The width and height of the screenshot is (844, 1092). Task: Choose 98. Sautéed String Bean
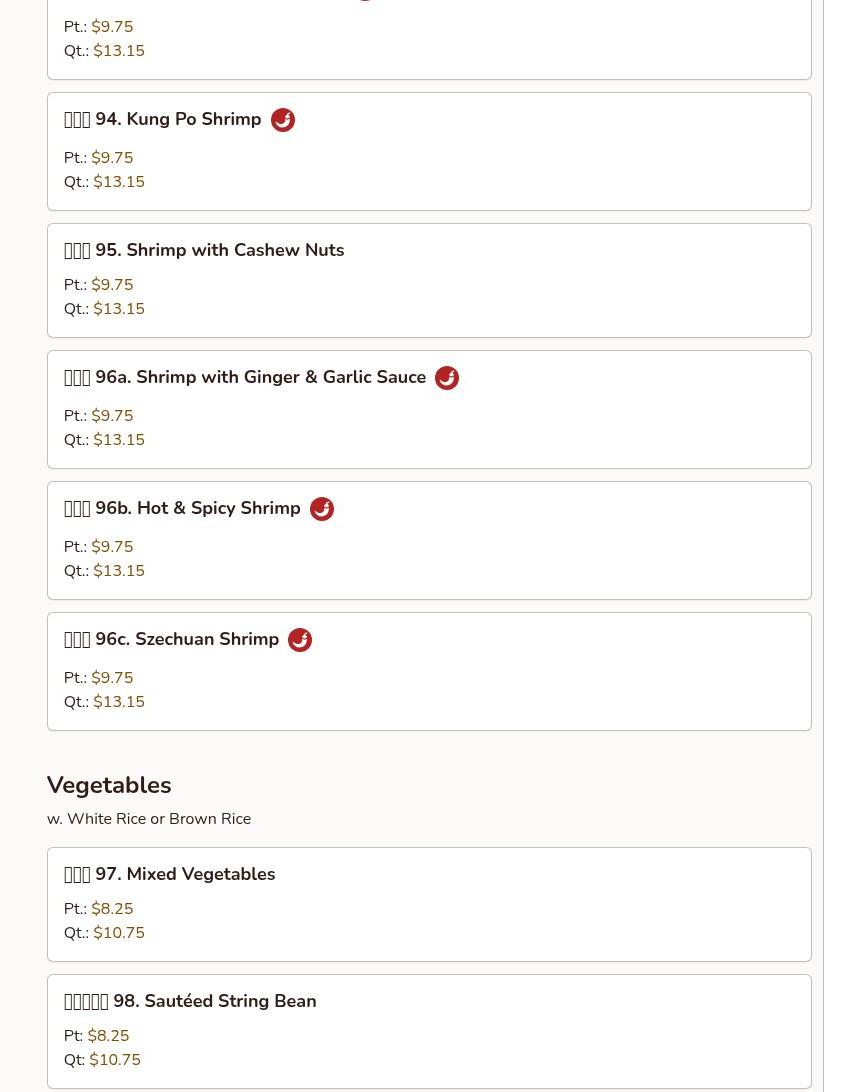point(429,1031)
